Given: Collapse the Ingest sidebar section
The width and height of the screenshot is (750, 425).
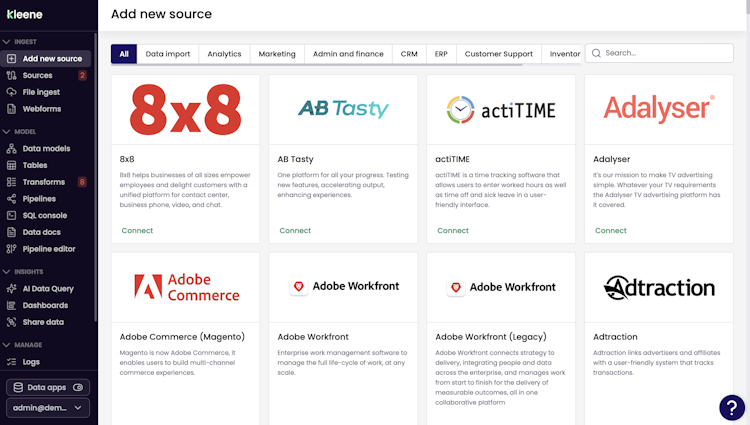Looking at the screenshot, I should [x=7, y=42].
